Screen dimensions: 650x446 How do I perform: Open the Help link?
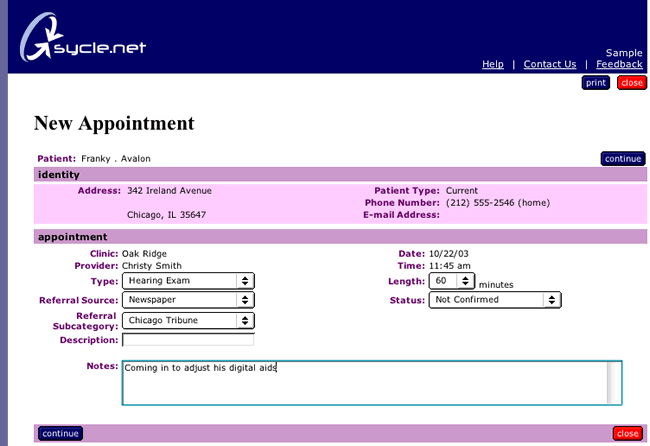(493, 64)
